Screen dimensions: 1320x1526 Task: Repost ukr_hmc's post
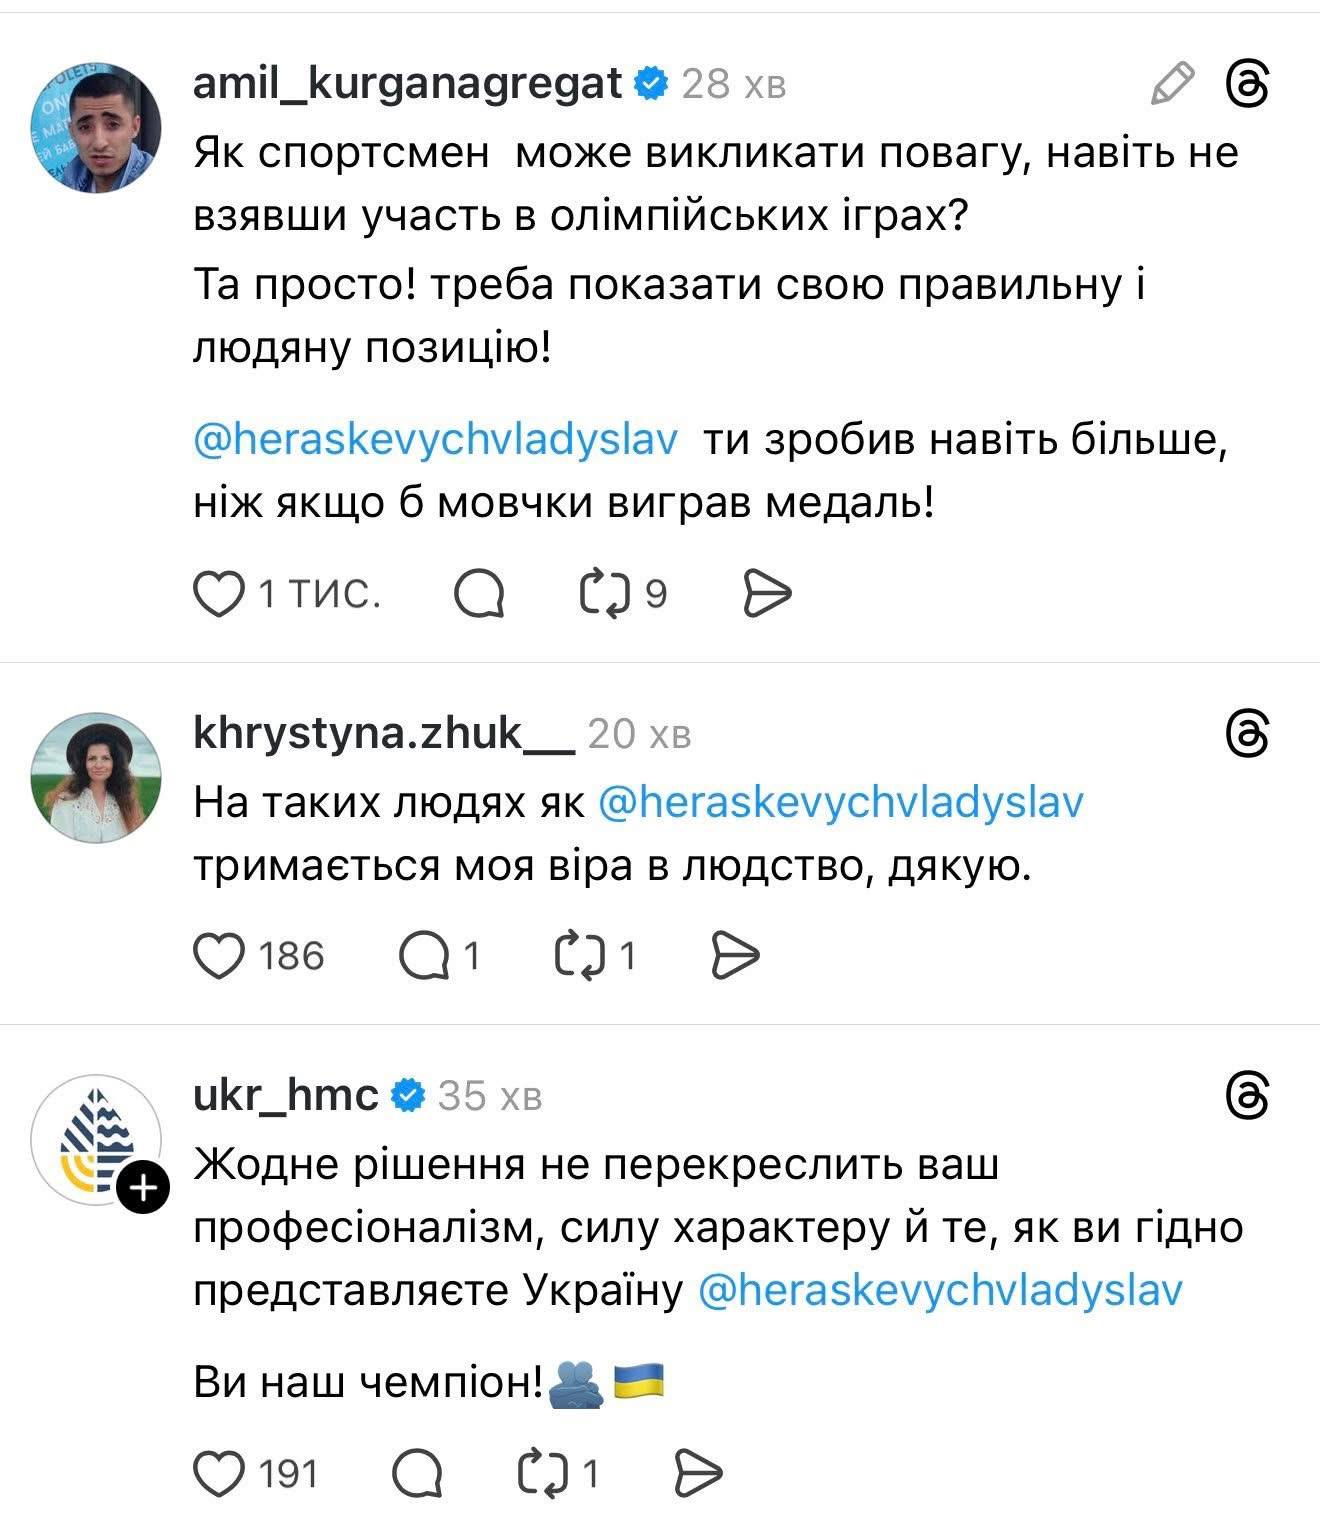[543, 1473]
